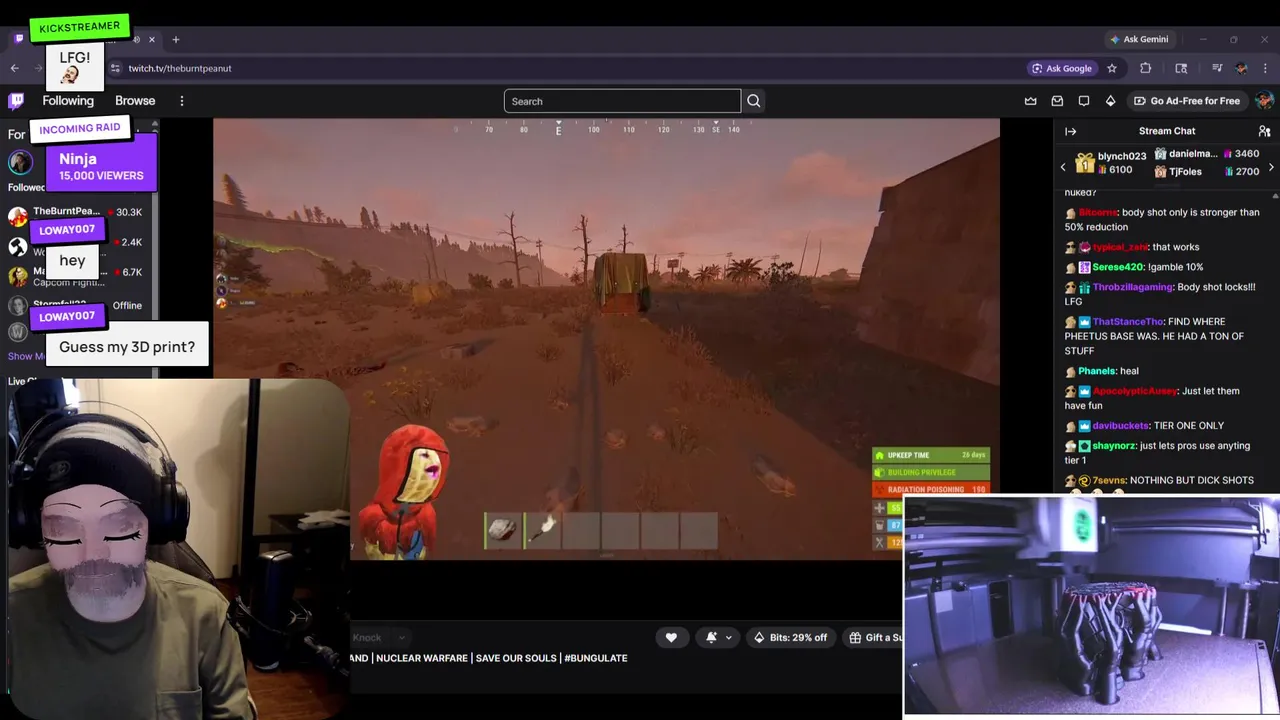Click the Gift a Sub button

point(873,637)
